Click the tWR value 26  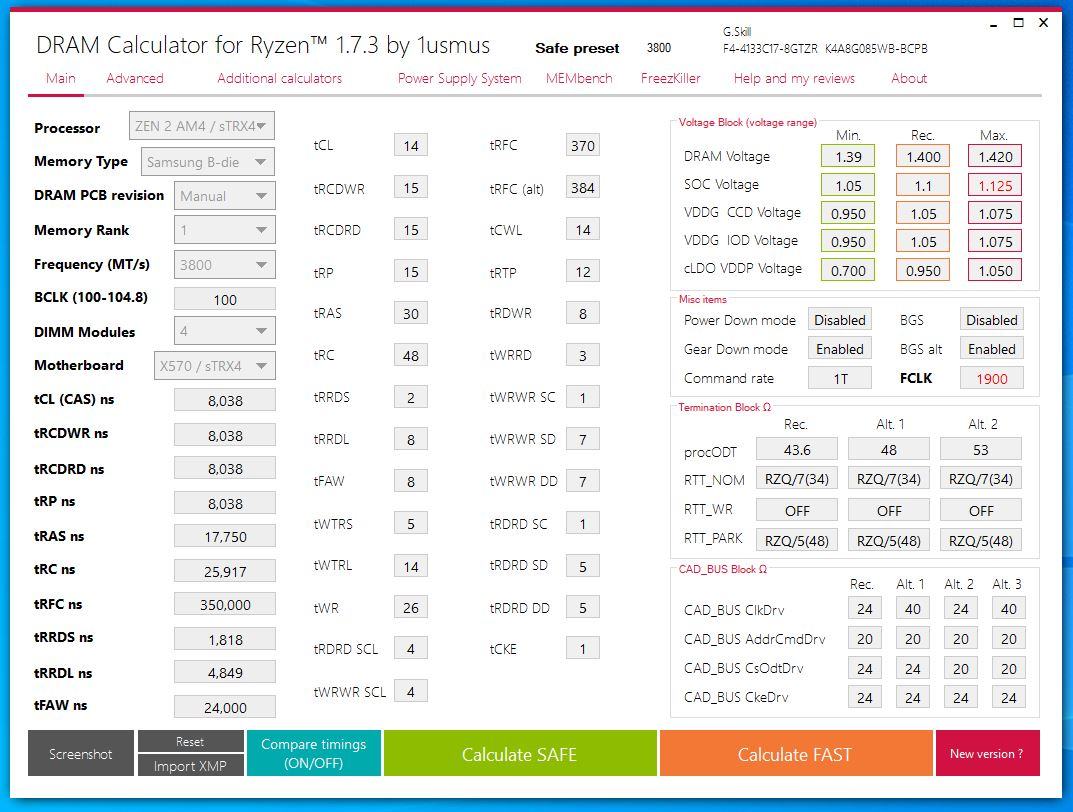(411, 607)
